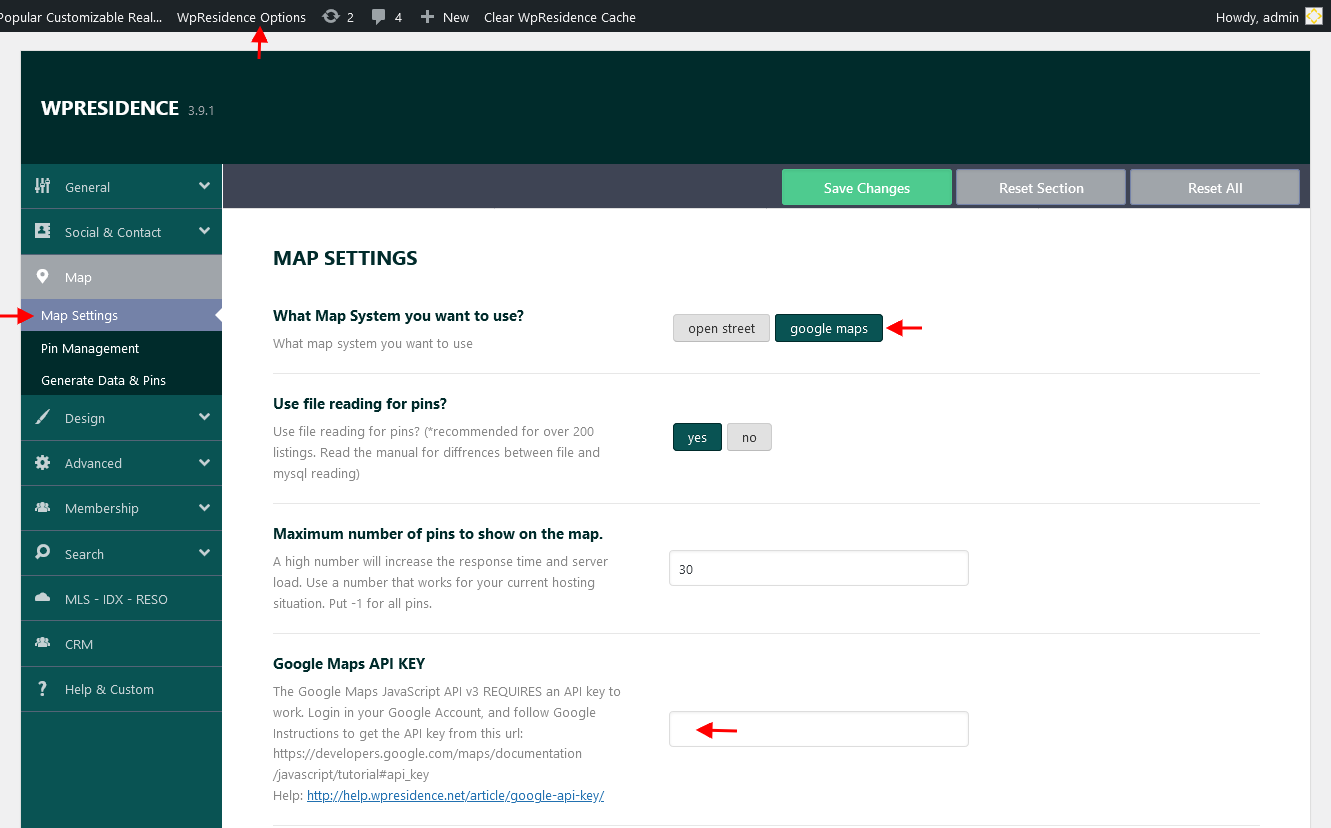Select google maps map system
The height and width of the screenshot is (828, 1331).
tap(829, 328)
